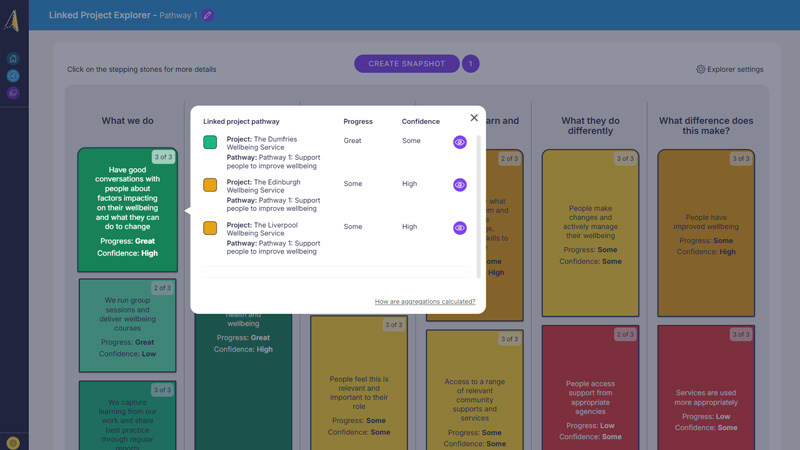The image size is (800, 450).
Task: View the Edinburgh Wellbeing Service project via eye icon
Action: pos(460,185)
